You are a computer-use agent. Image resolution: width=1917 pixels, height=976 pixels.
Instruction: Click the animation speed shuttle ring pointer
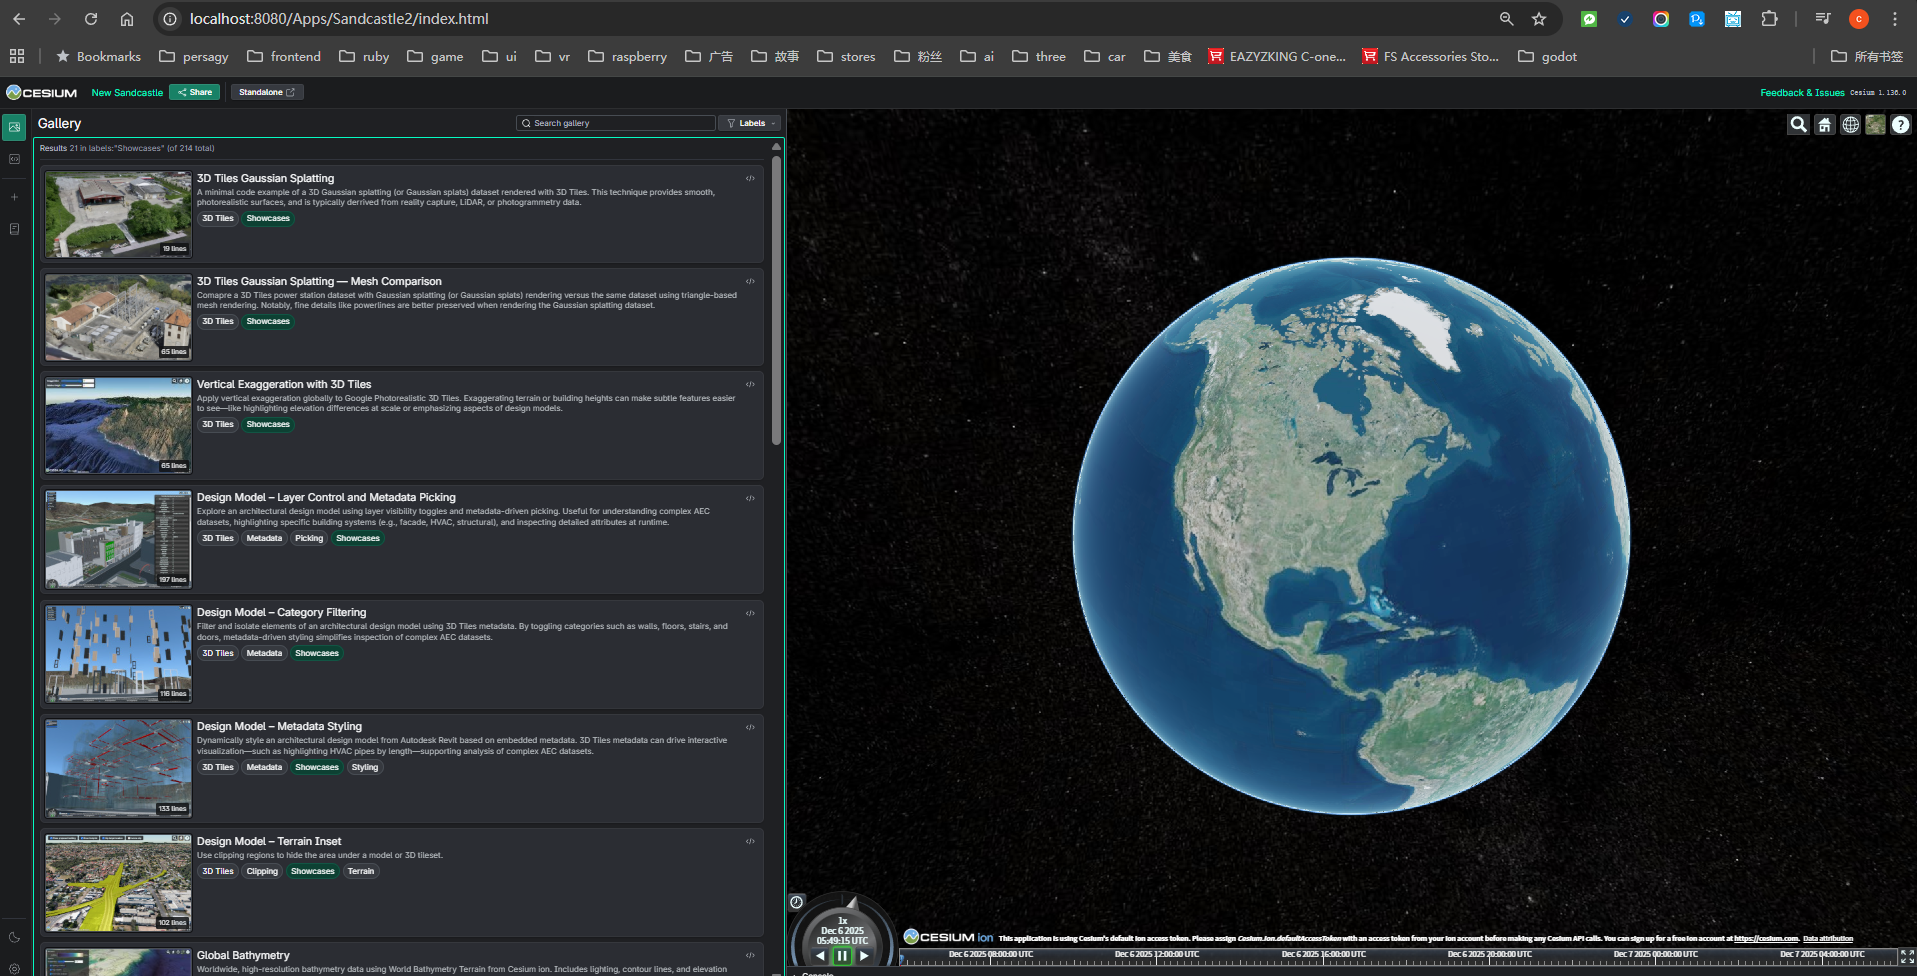pyautogui.click(x=851, y=903)
